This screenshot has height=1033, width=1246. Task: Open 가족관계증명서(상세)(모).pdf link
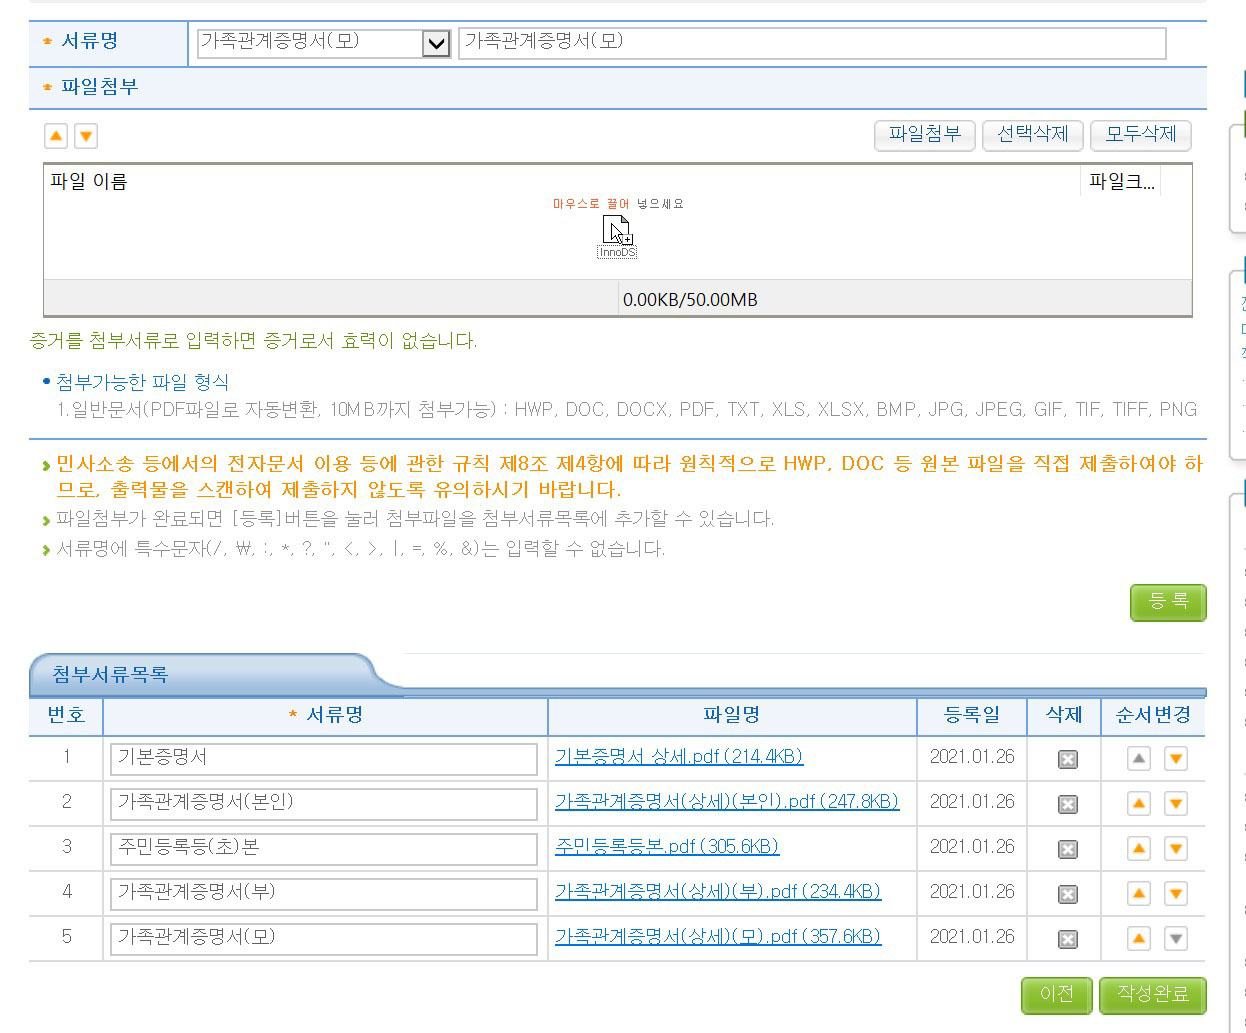pos(718,937)
